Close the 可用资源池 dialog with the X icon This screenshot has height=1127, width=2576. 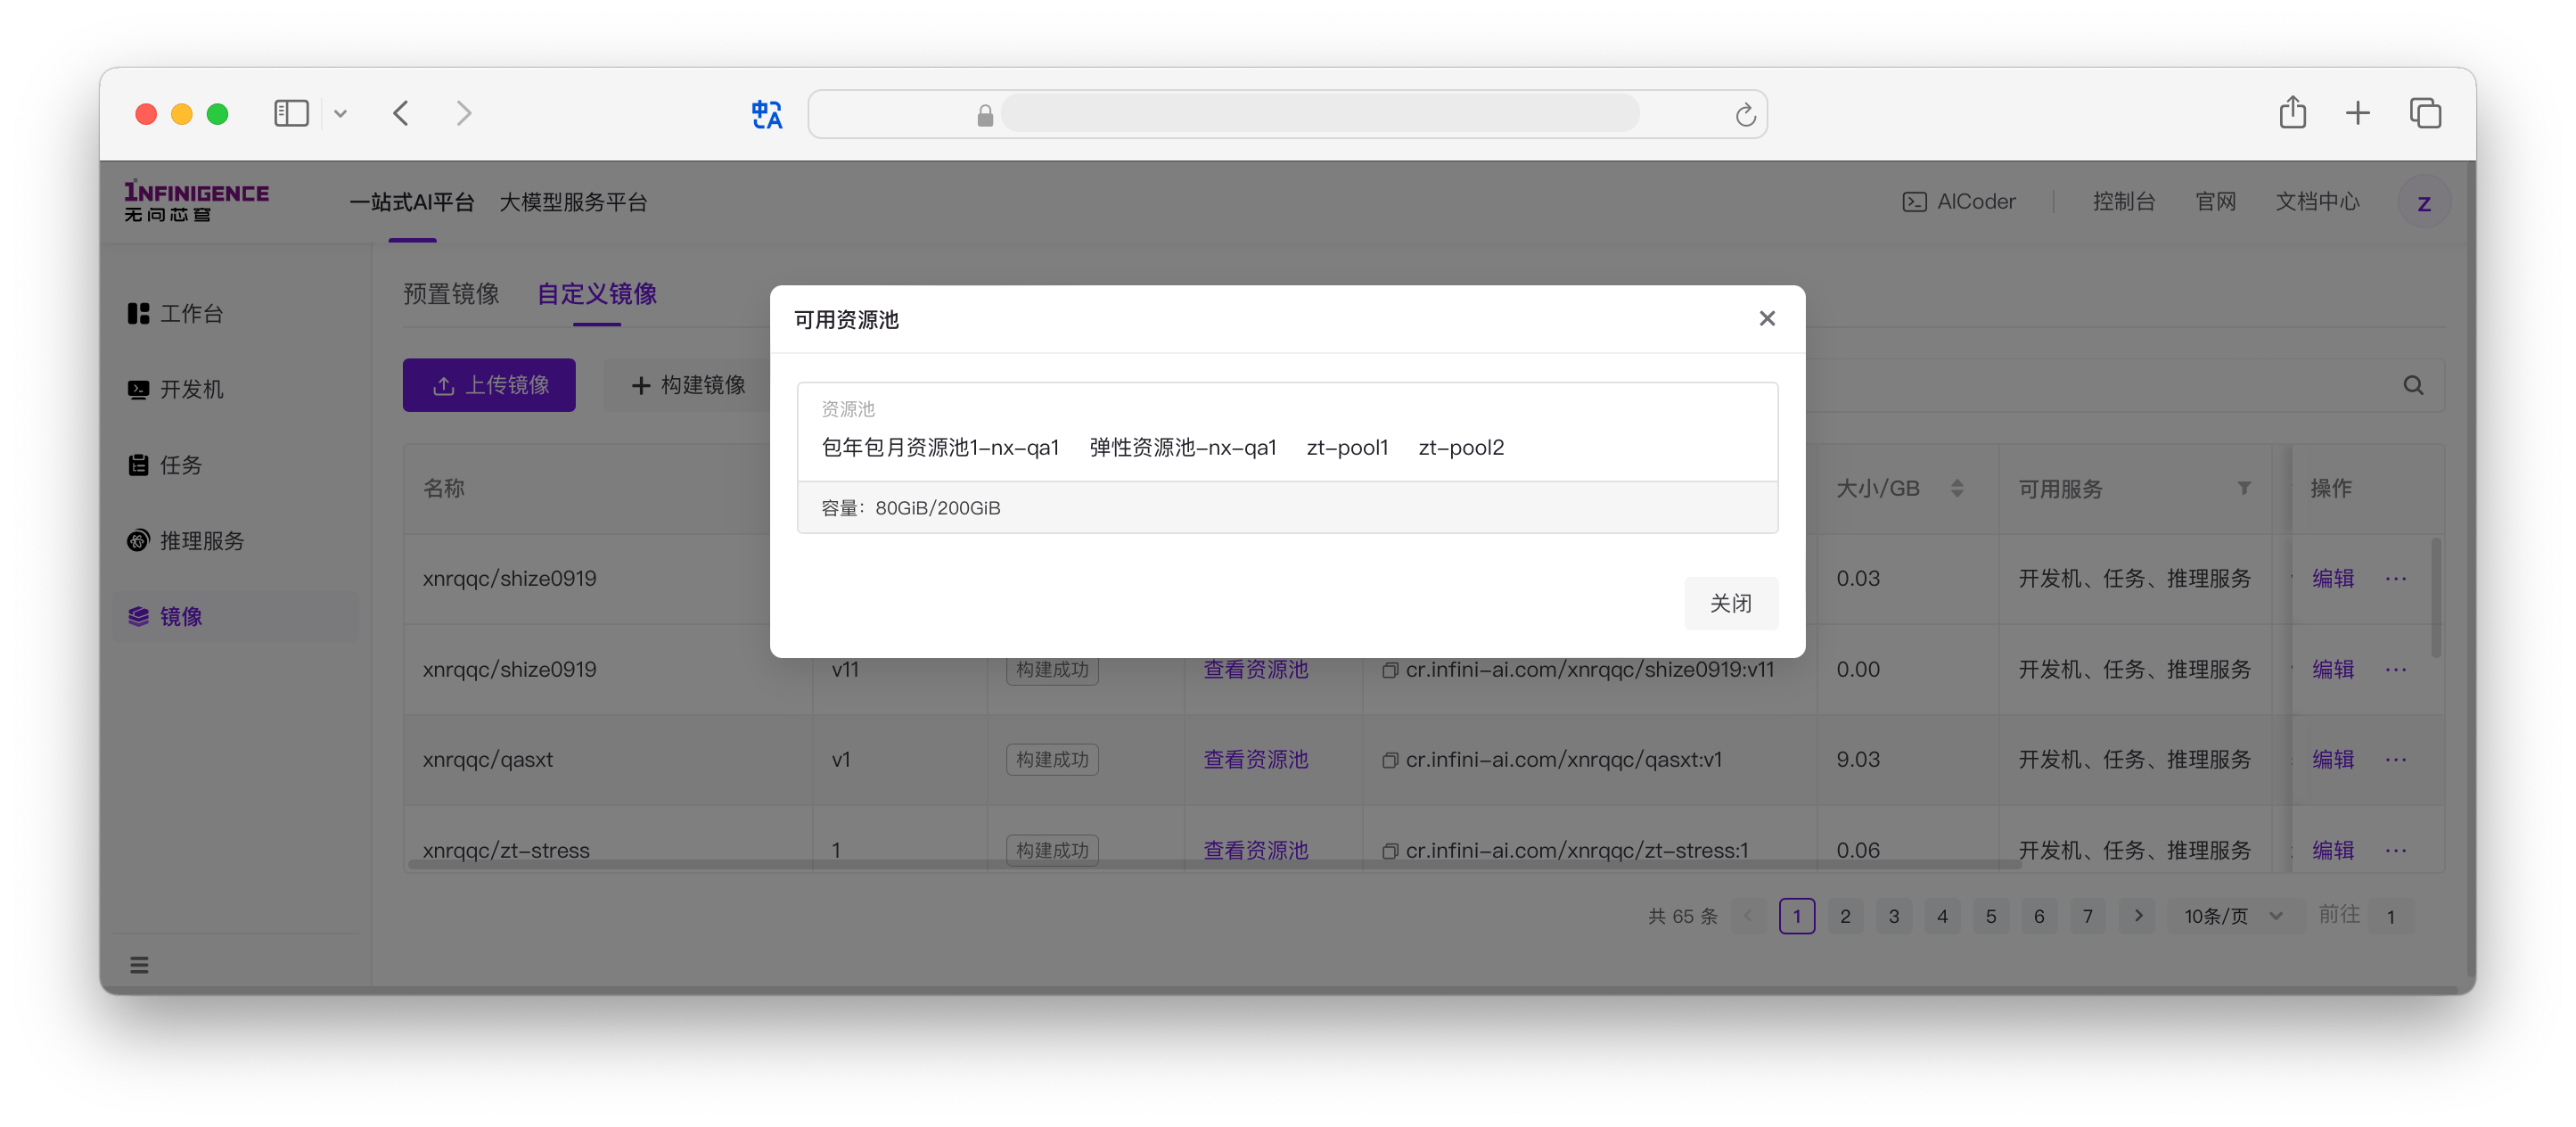tap(1767, 318)
